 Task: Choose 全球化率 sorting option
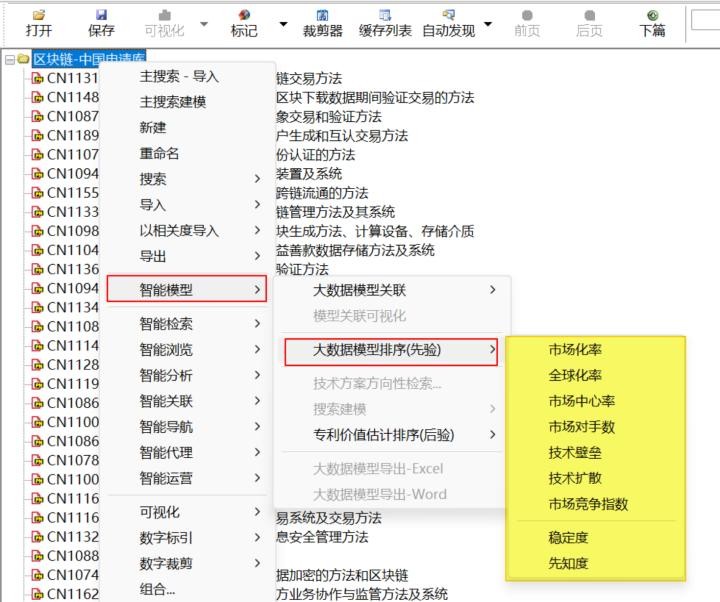(575, 376)
